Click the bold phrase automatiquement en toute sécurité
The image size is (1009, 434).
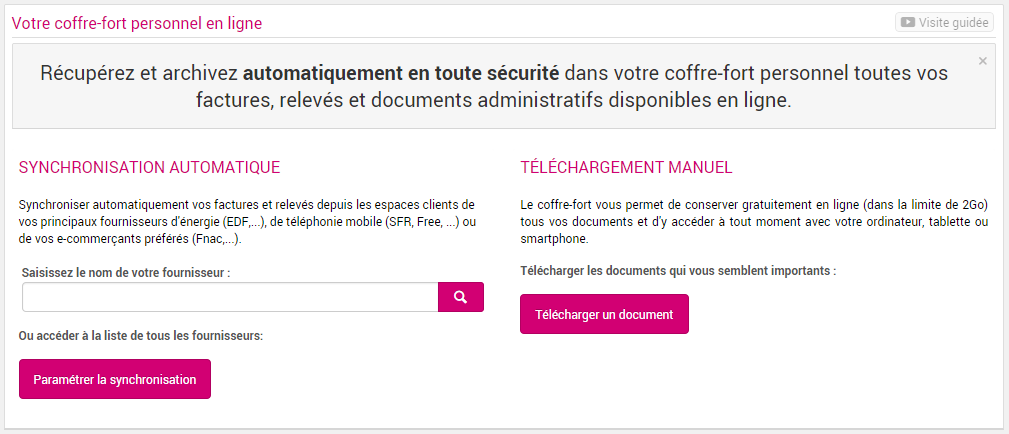click(401, 73)
